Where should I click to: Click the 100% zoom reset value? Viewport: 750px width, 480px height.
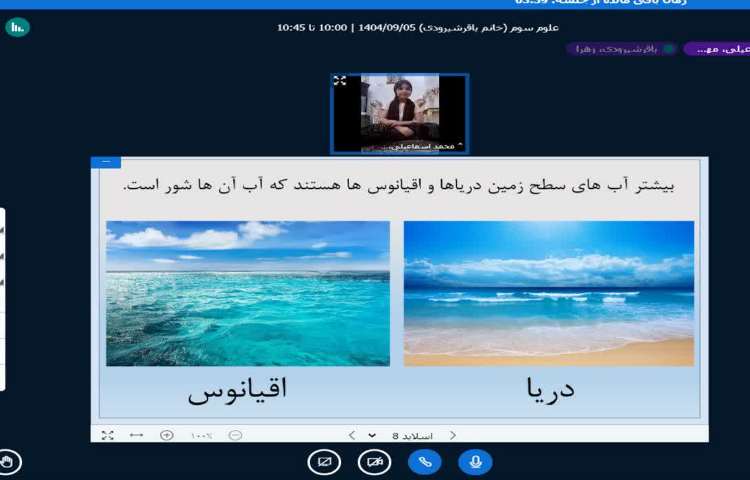point(201,436)
